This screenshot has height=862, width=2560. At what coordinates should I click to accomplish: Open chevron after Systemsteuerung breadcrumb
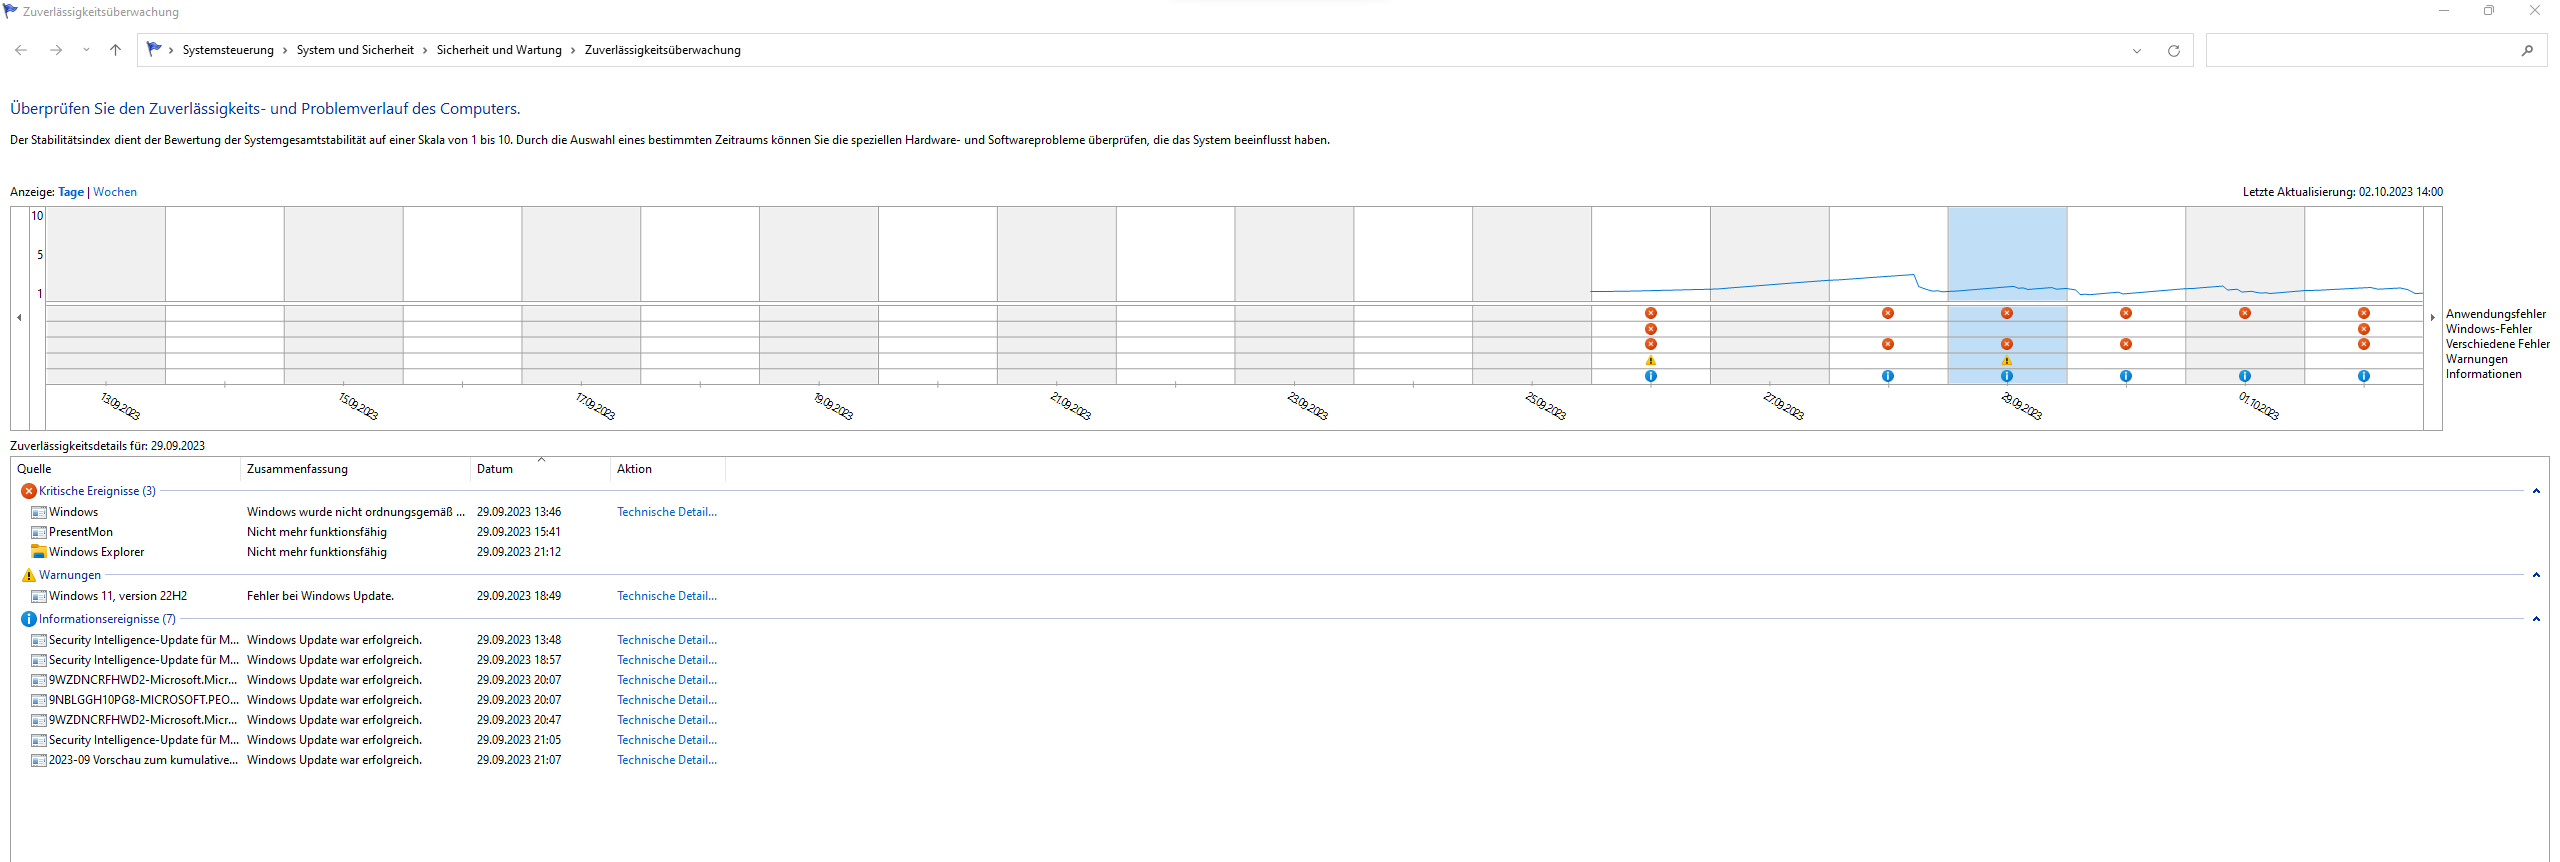tap(285, 50)
